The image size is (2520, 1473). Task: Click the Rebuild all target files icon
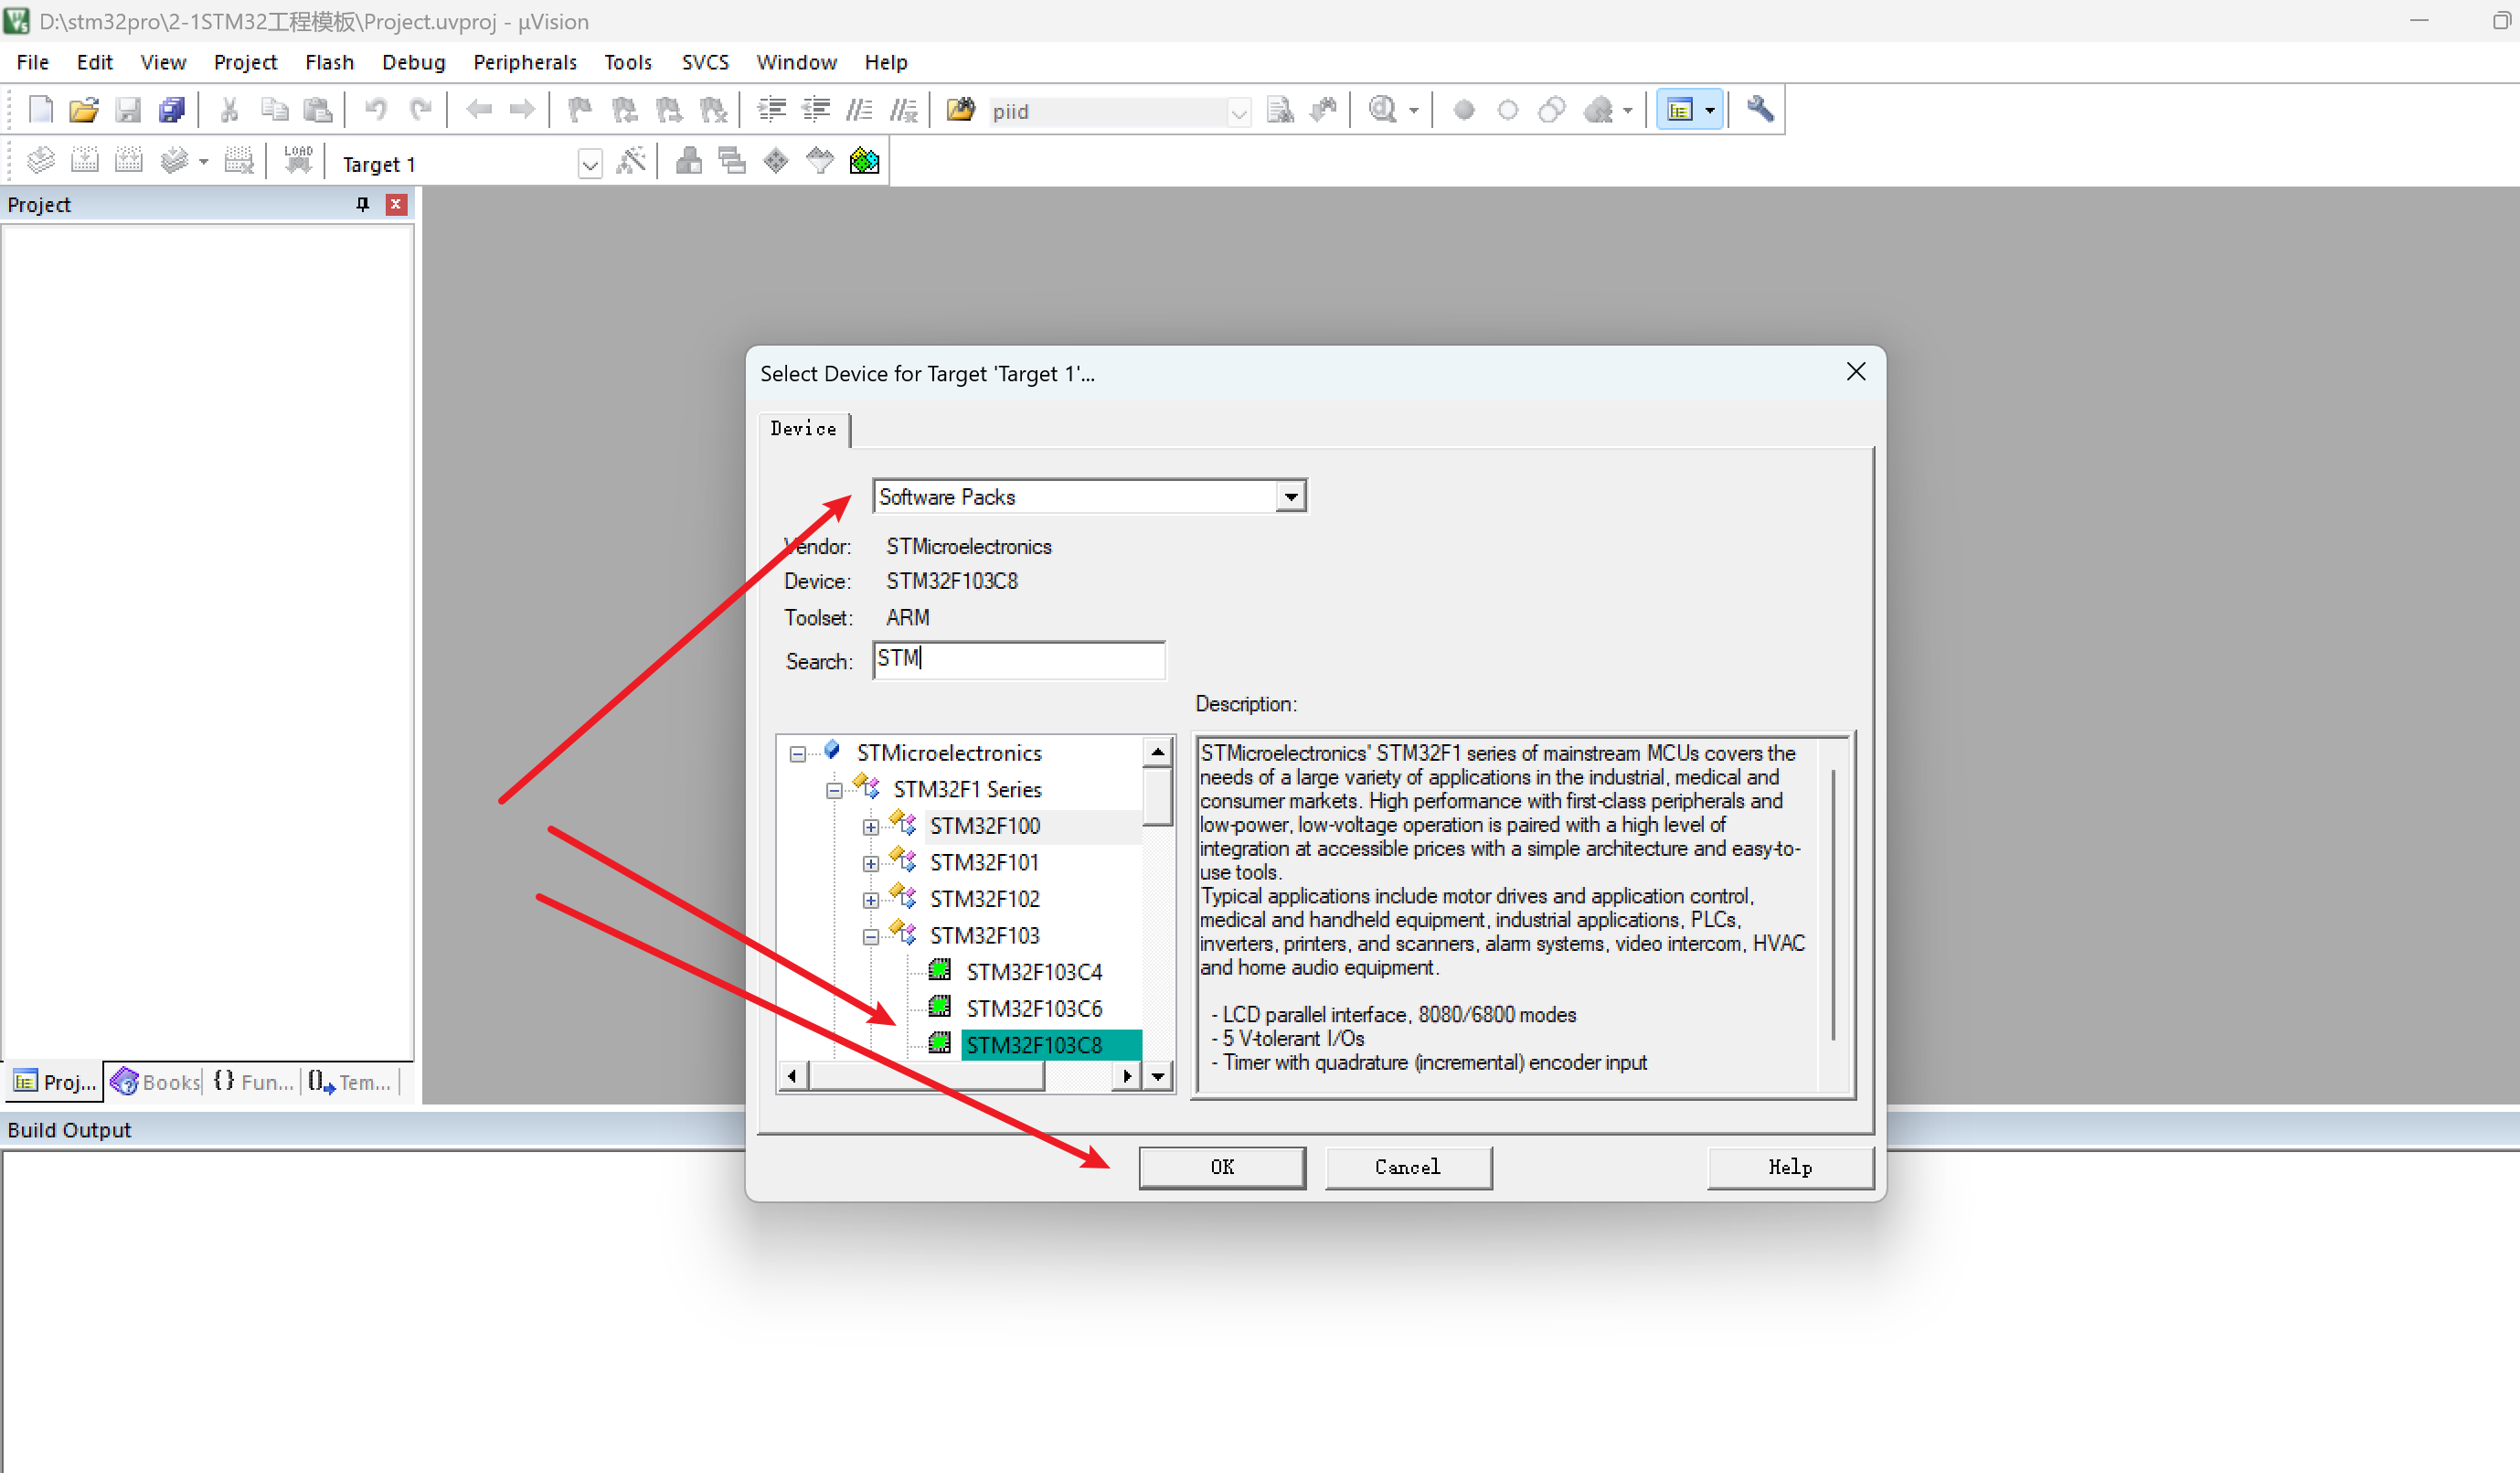129,161
